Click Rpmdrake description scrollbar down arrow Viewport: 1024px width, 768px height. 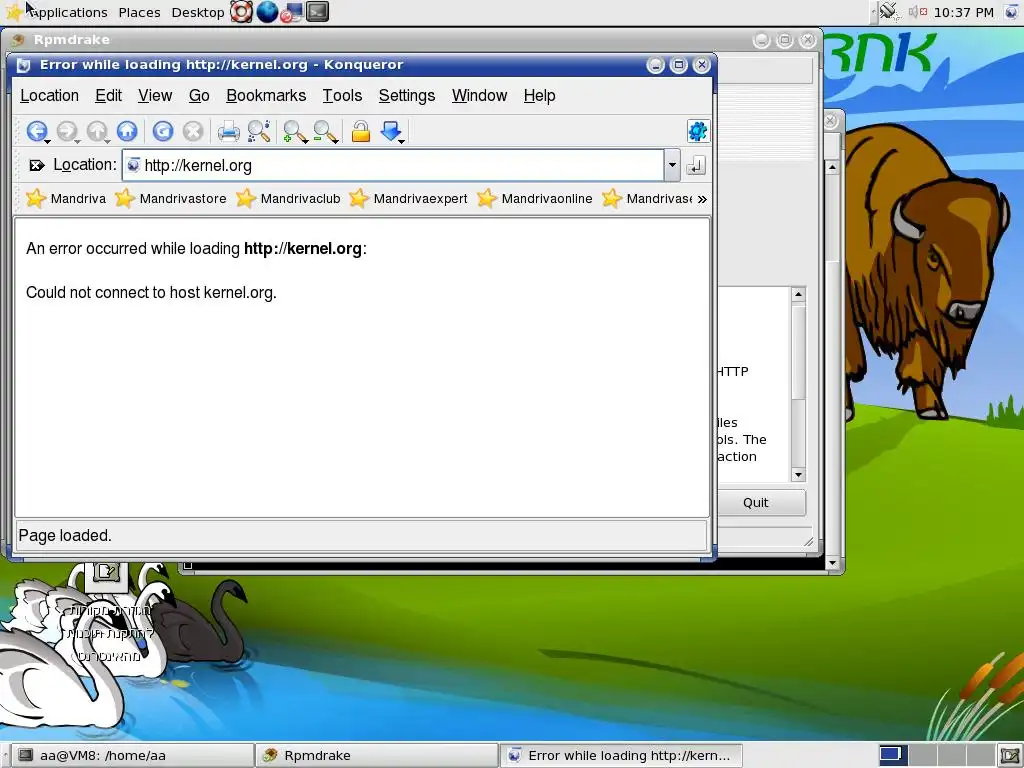tap(798, 475)
